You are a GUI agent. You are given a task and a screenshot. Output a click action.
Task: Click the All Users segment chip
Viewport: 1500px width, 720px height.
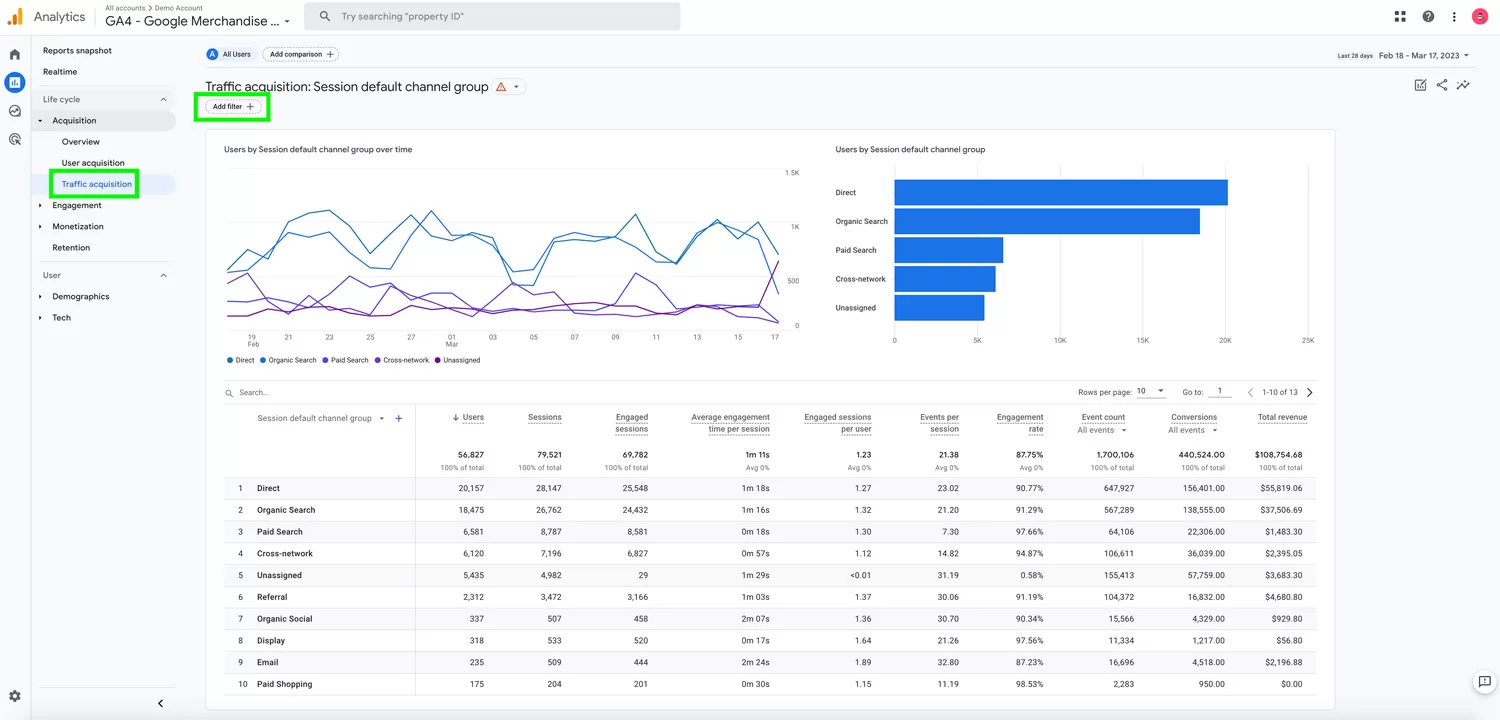tap(230, 54)
